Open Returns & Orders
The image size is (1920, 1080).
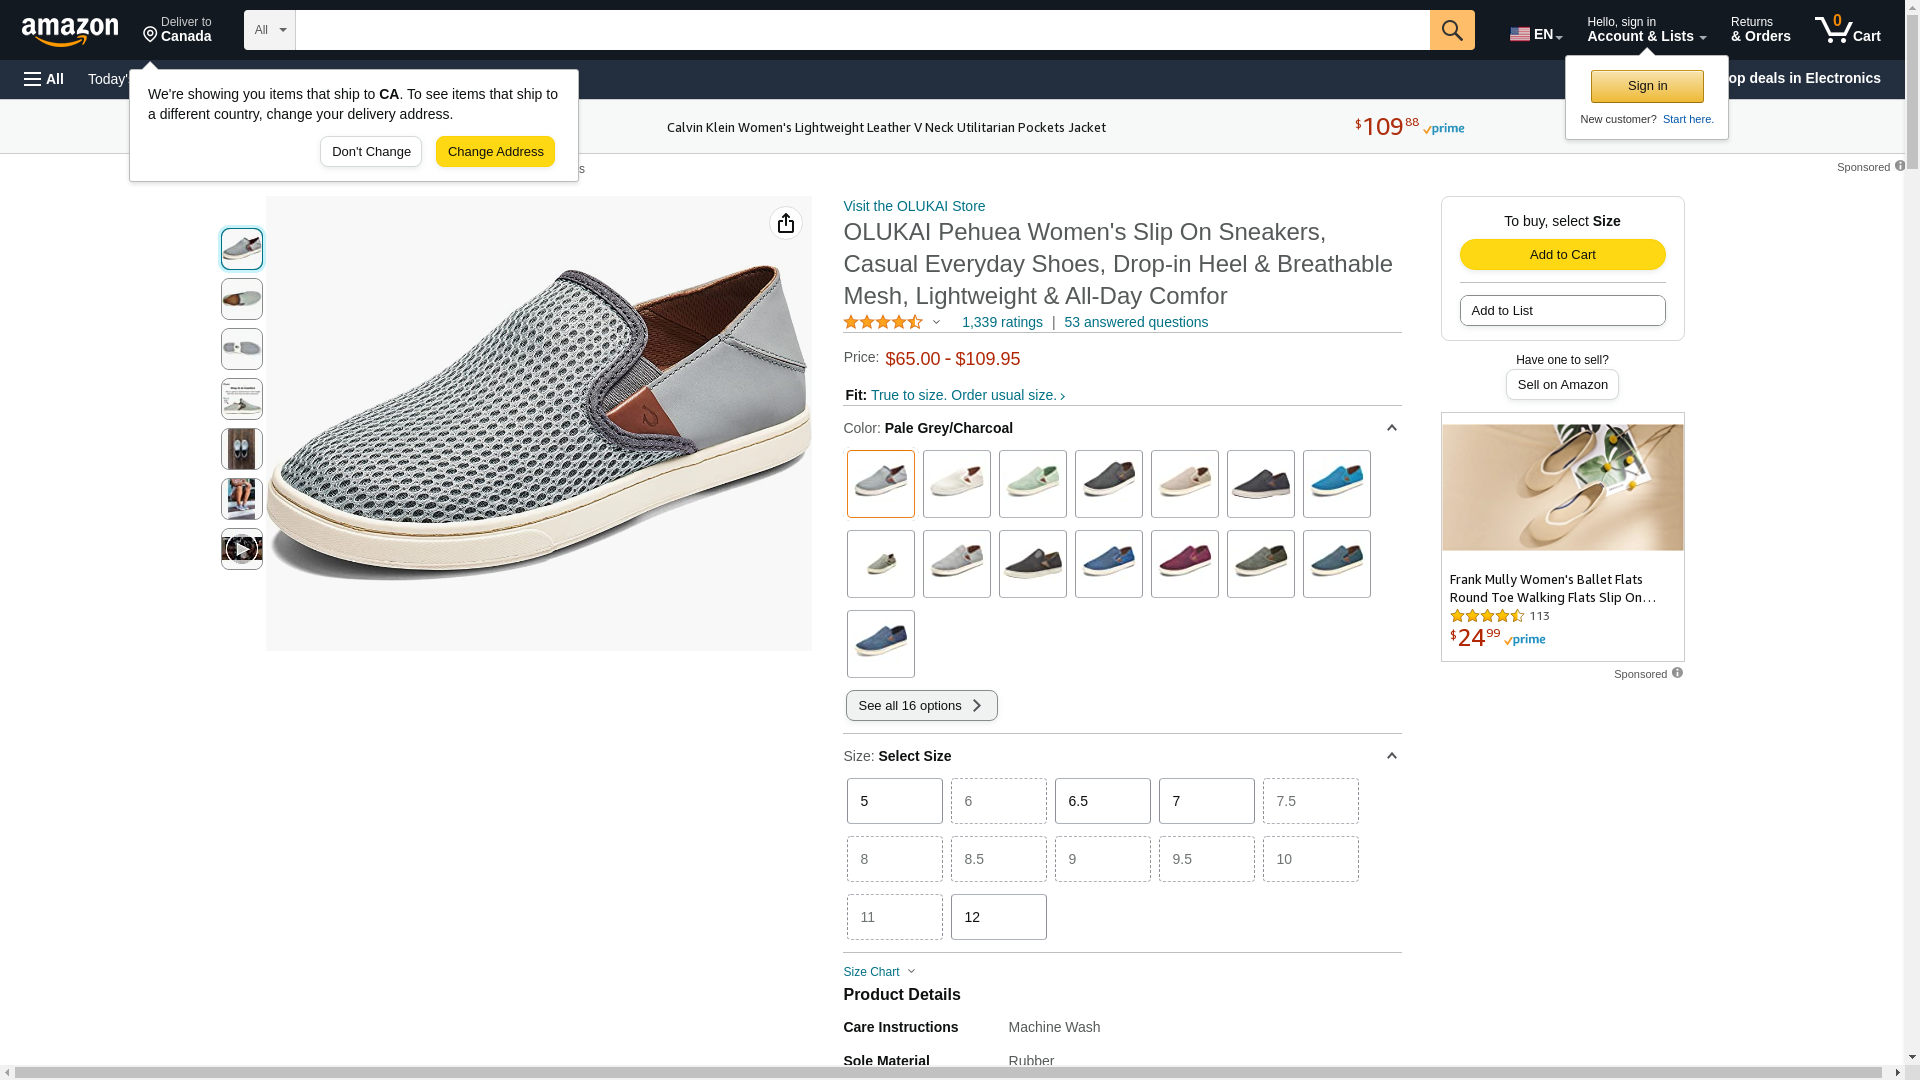point(1759,30)
